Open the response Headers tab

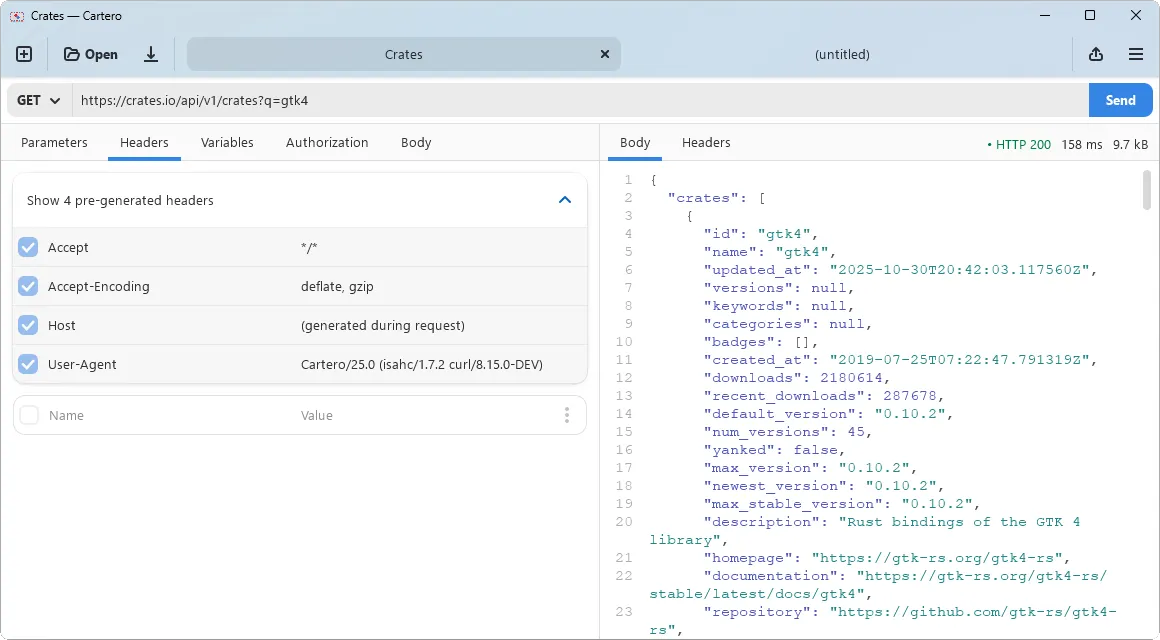[x=706, y=142]
